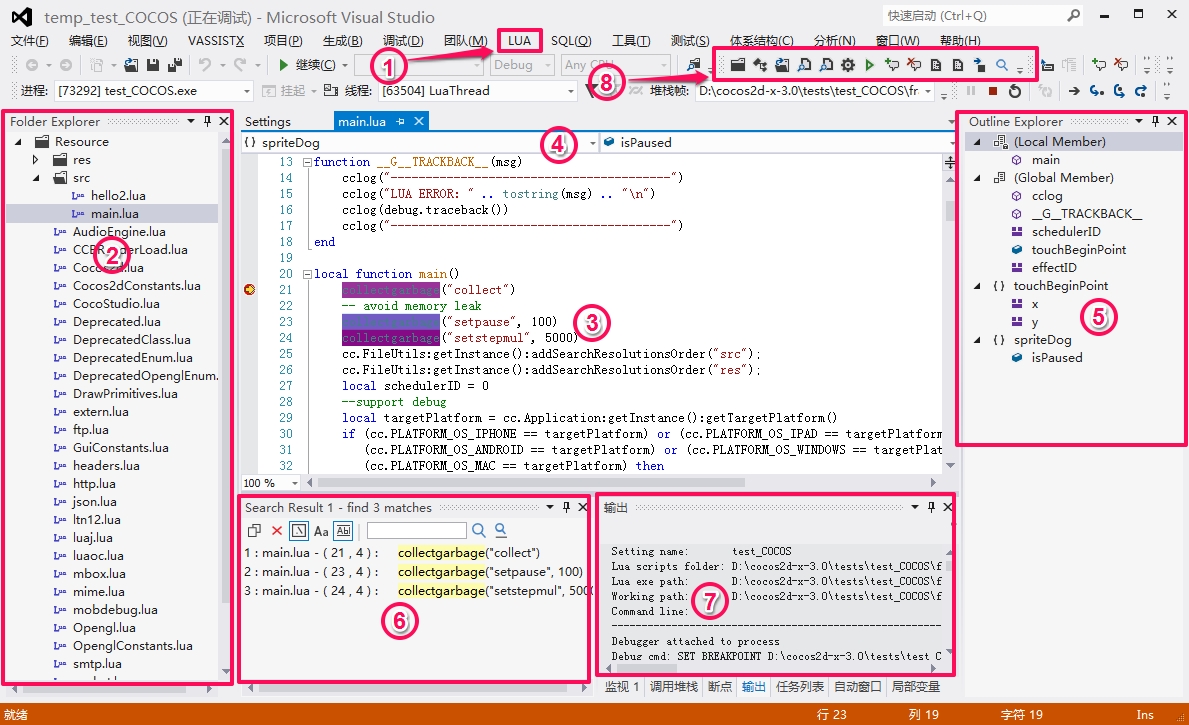Open the 任务列表 tab
This screenshot has height=725, width=1189.
pyautogui.click(x=799, y=686)
